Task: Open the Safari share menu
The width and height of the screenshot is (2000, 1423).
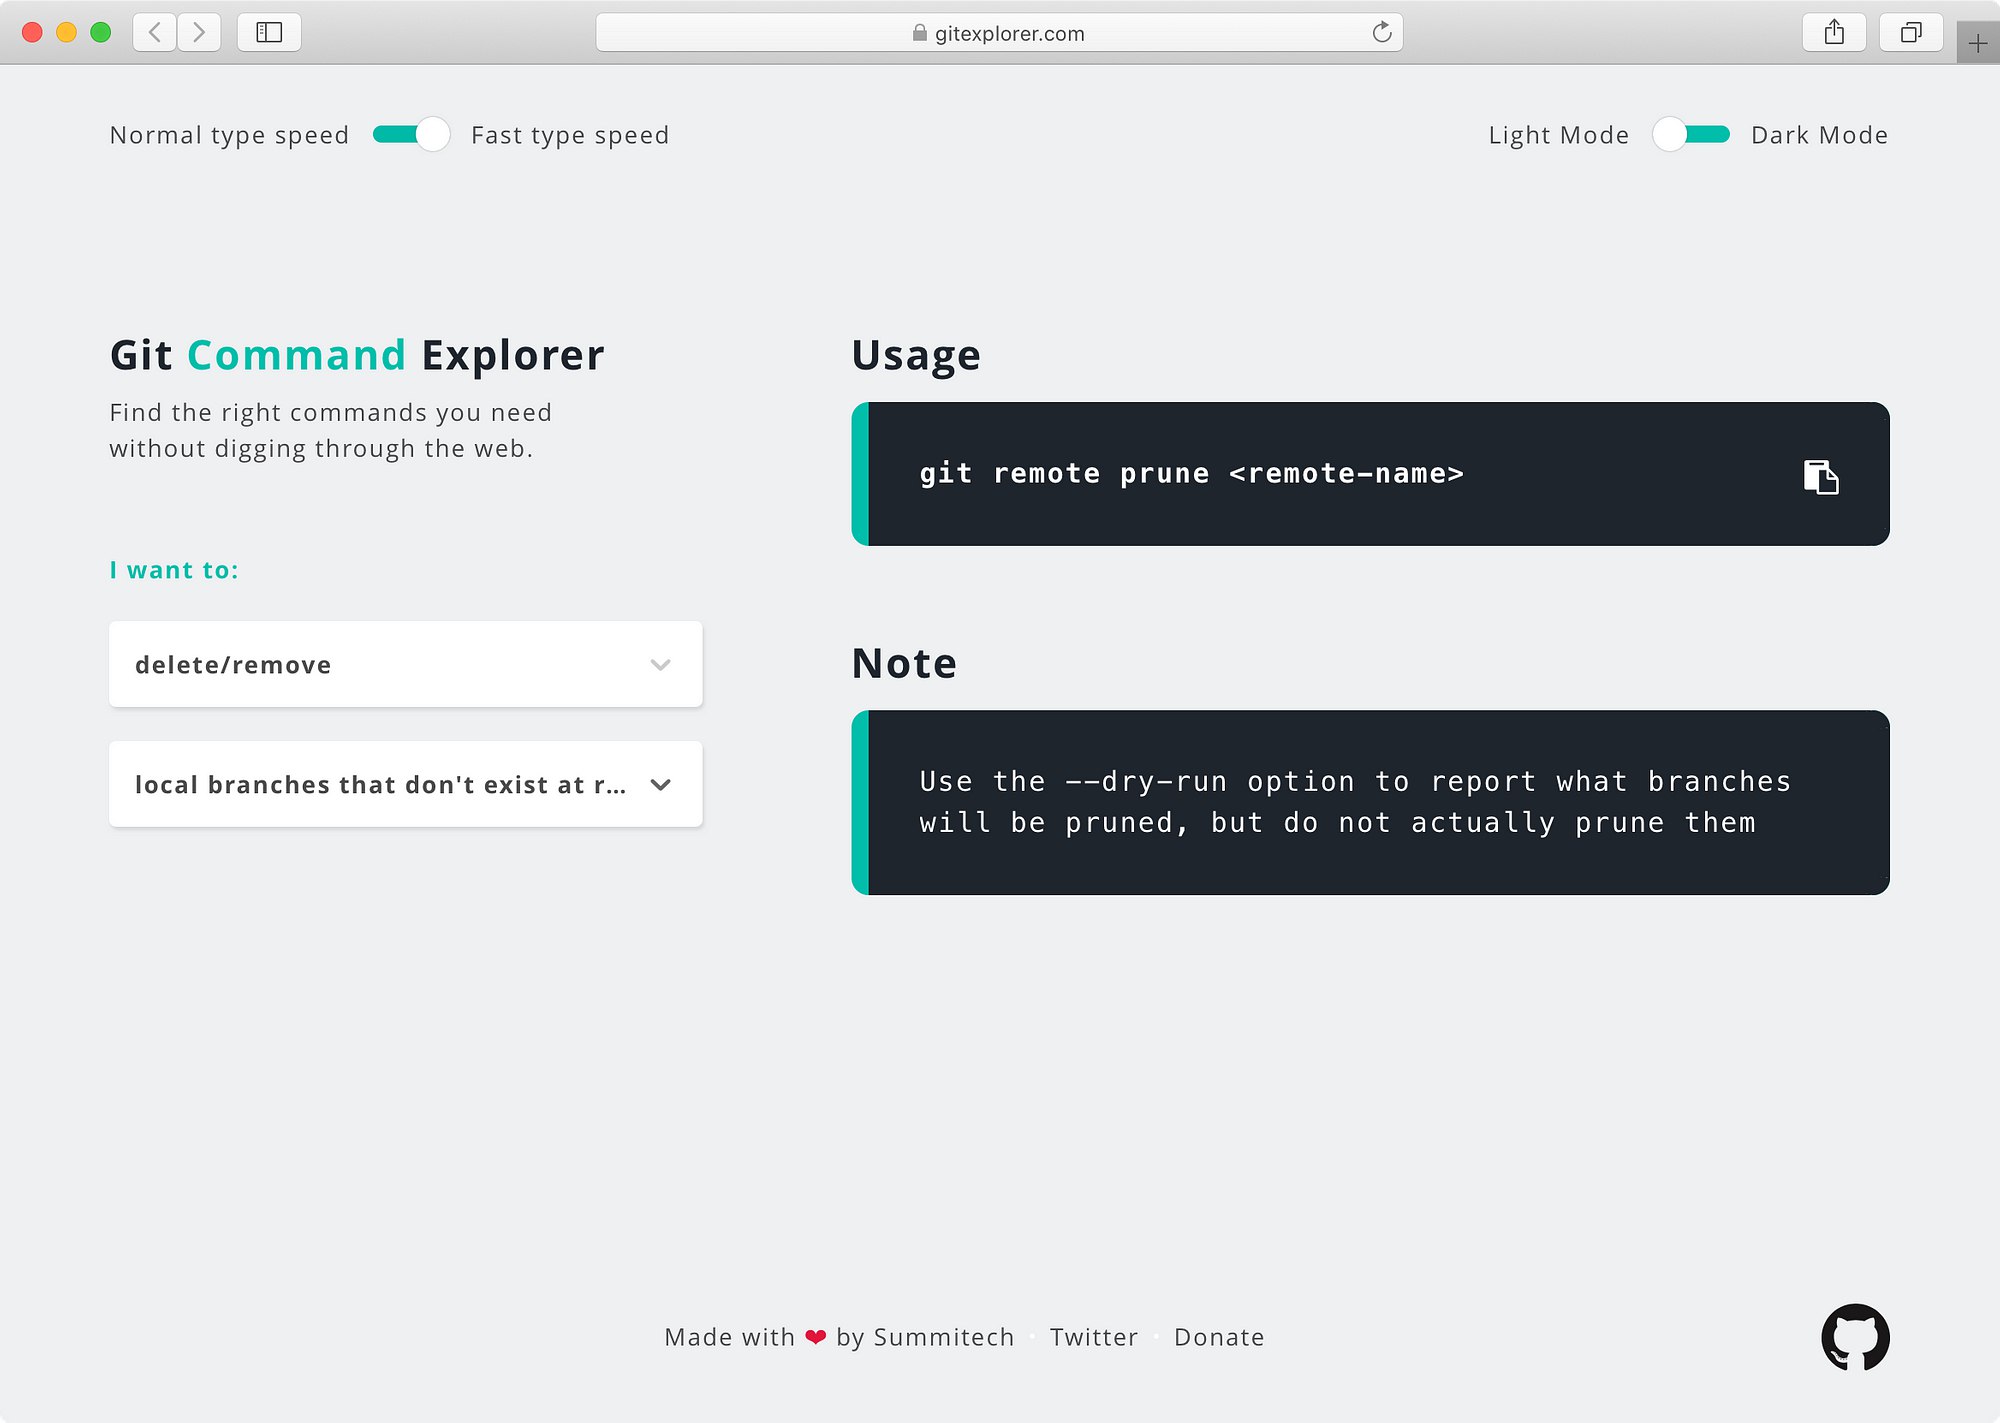Action: point(1834,32)
